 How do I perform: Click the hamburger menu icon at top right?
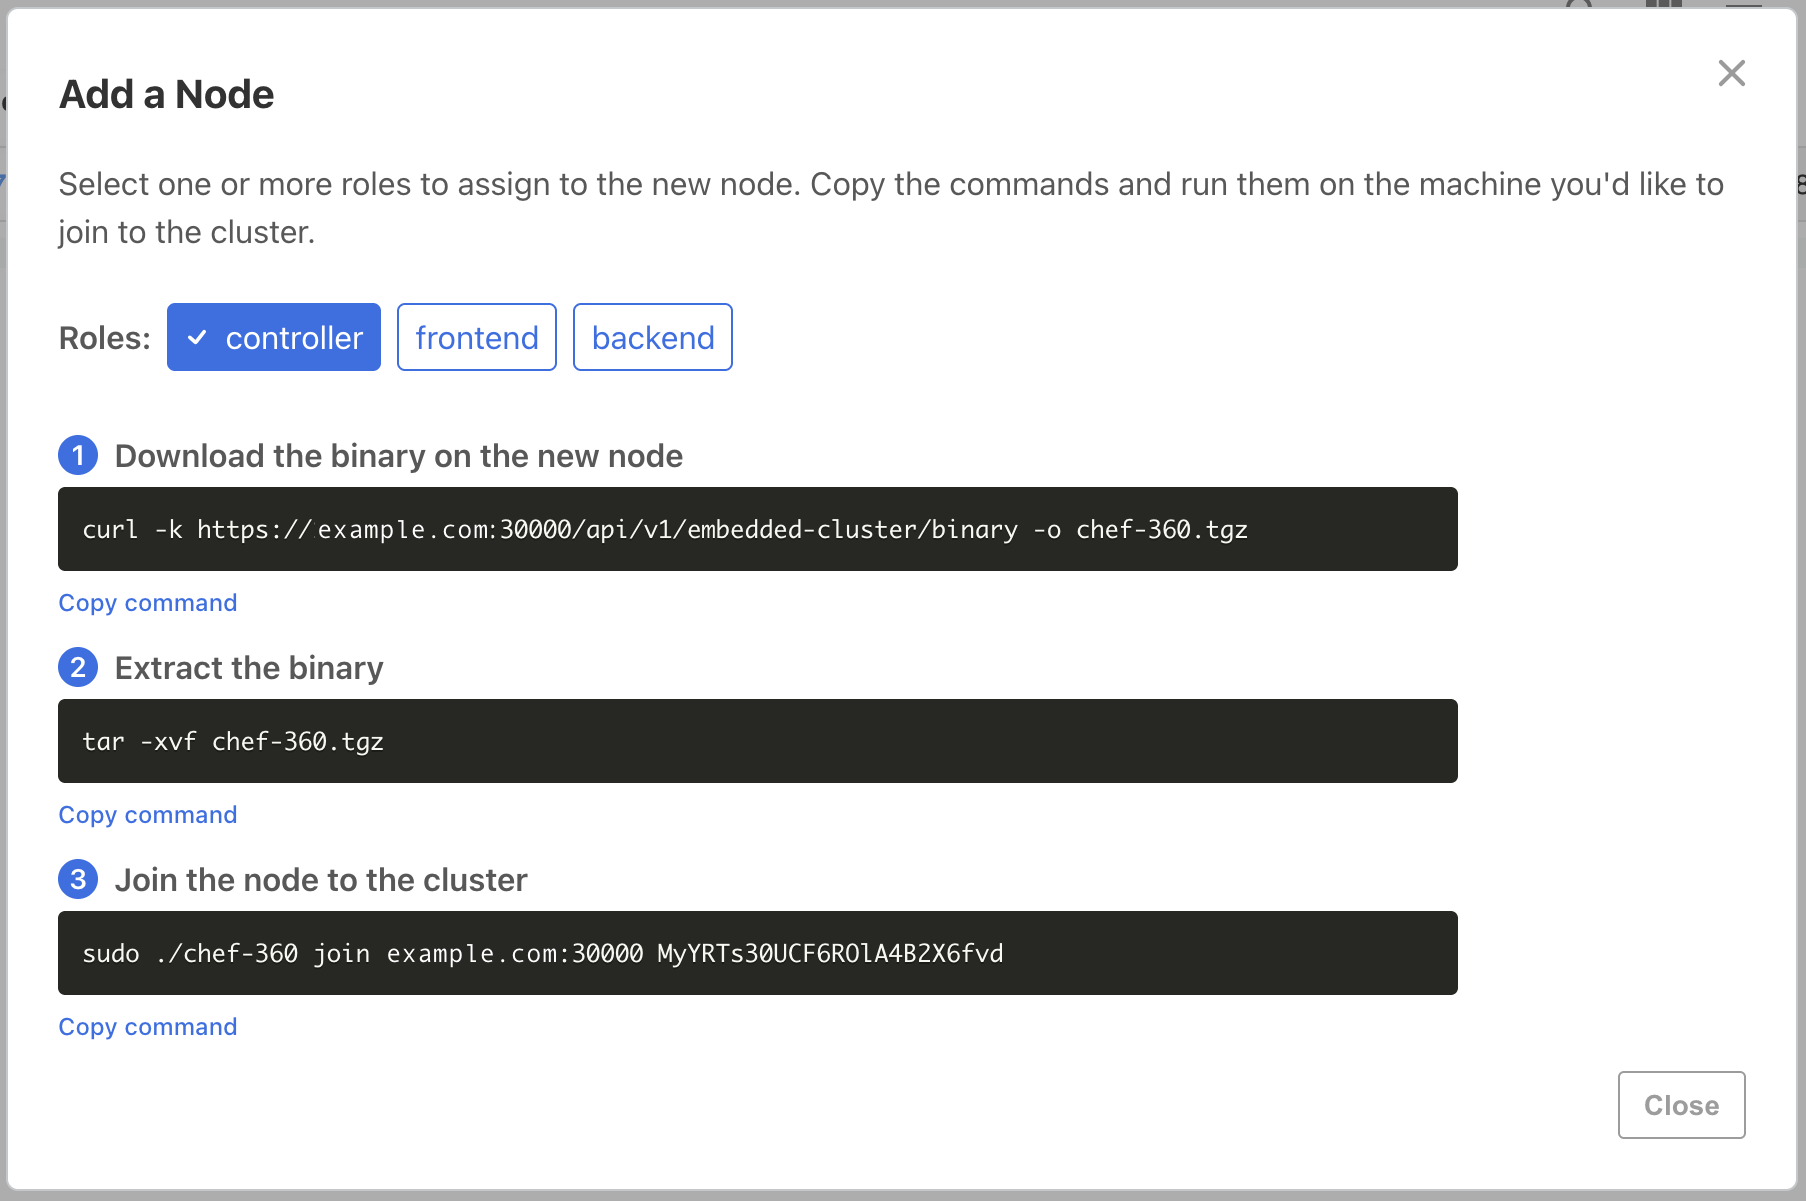tap(1744, 6)
